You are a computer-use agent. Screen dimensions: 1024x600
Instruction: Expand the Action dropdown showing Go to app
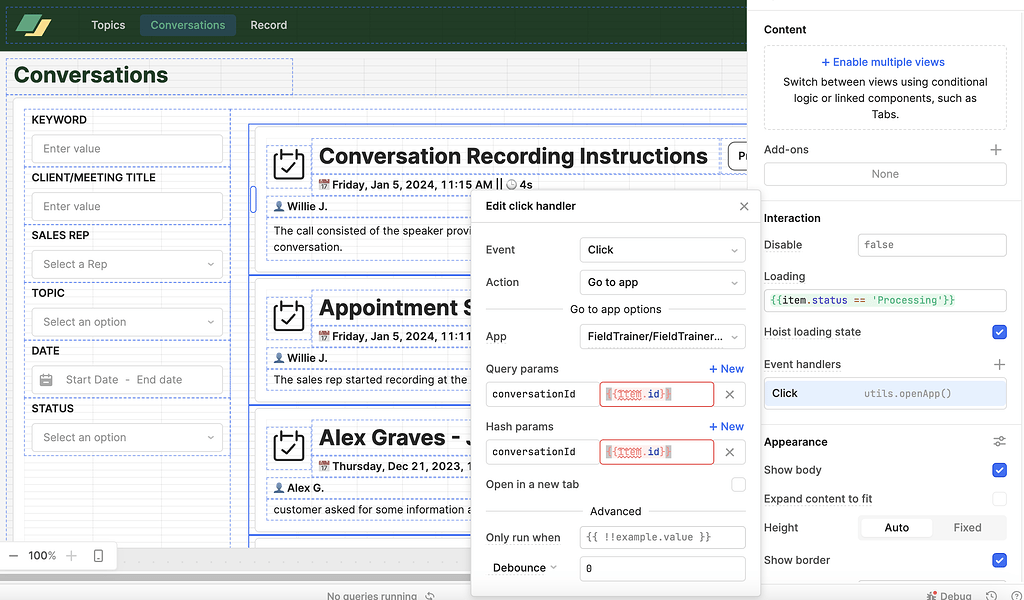click(662, 282)
